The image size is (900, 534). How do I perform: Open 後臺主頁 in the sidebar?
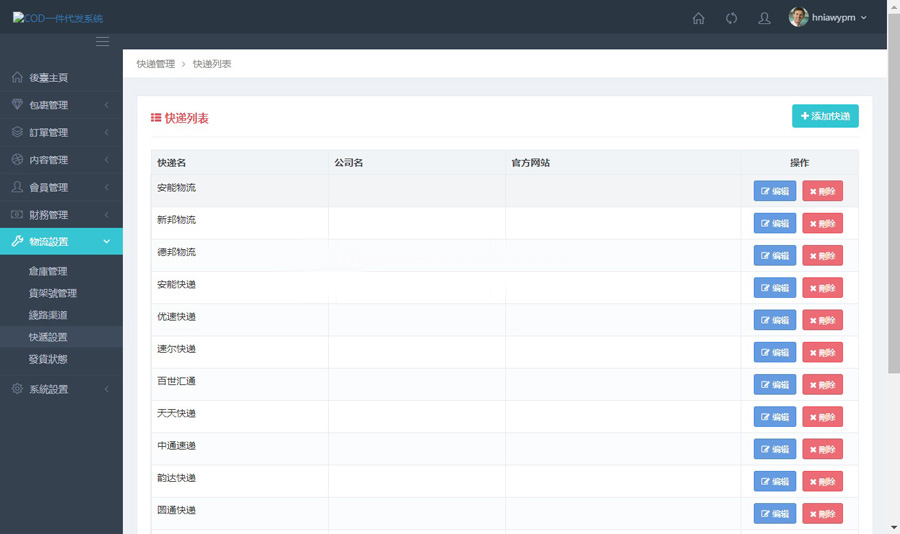coord(48,78)
